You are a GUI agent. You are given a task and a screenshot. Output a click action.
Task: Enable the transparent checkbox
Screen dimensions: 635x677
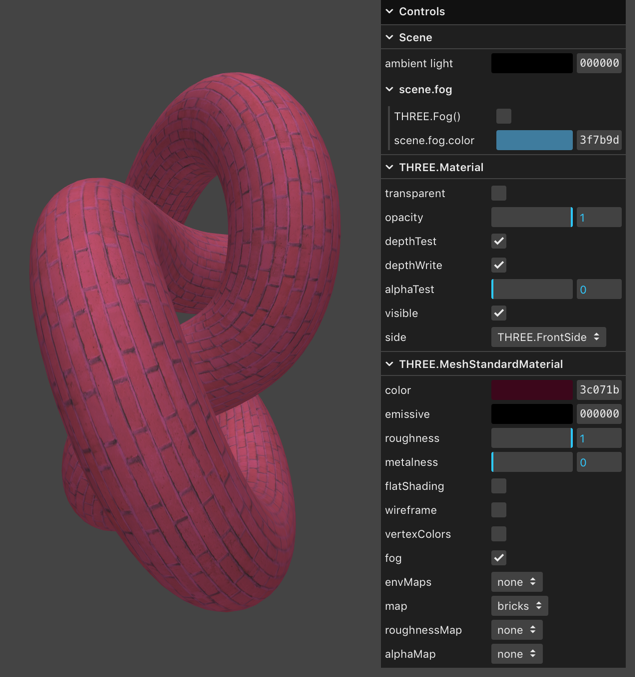coord(499,193)
